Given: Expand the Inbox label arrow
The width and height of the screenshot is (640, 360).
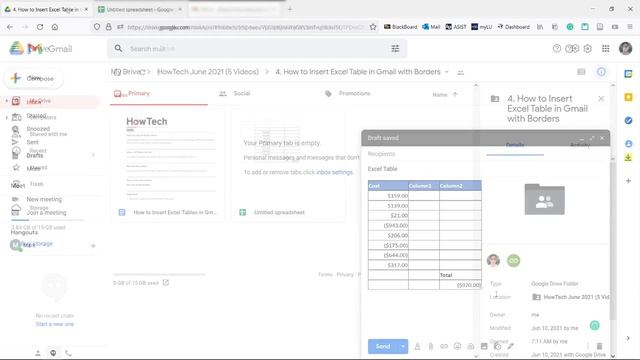Looking at the screenshot, I should click(7, 101).
